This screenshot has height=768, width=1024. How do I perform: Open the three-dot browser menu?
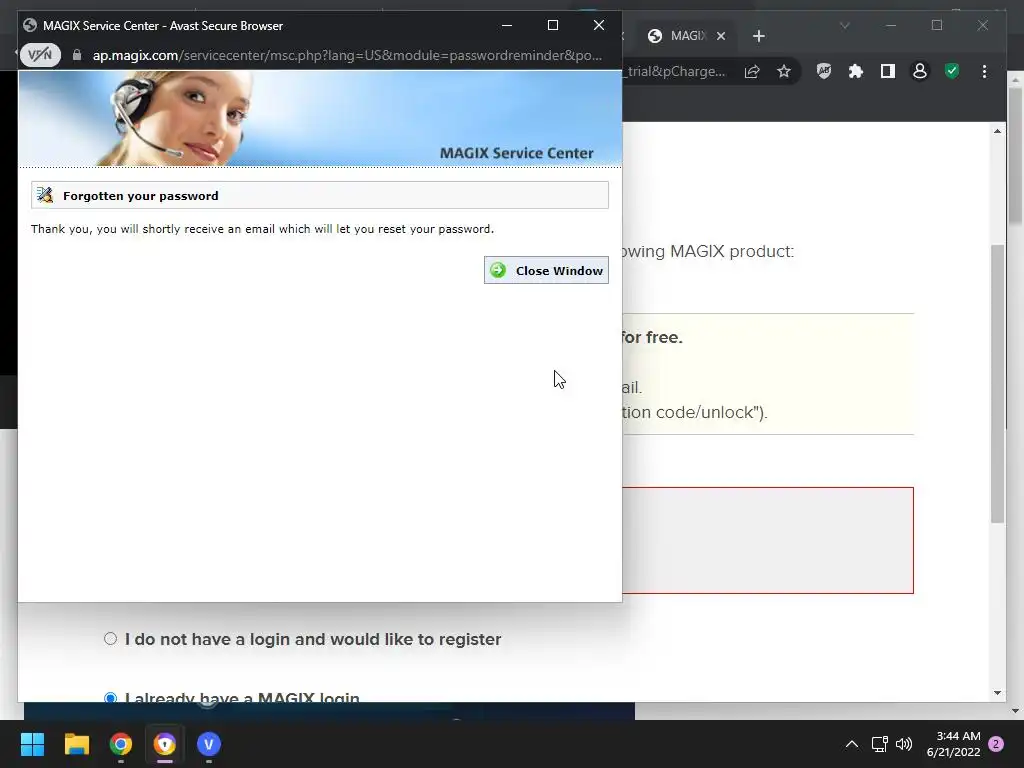984,71
